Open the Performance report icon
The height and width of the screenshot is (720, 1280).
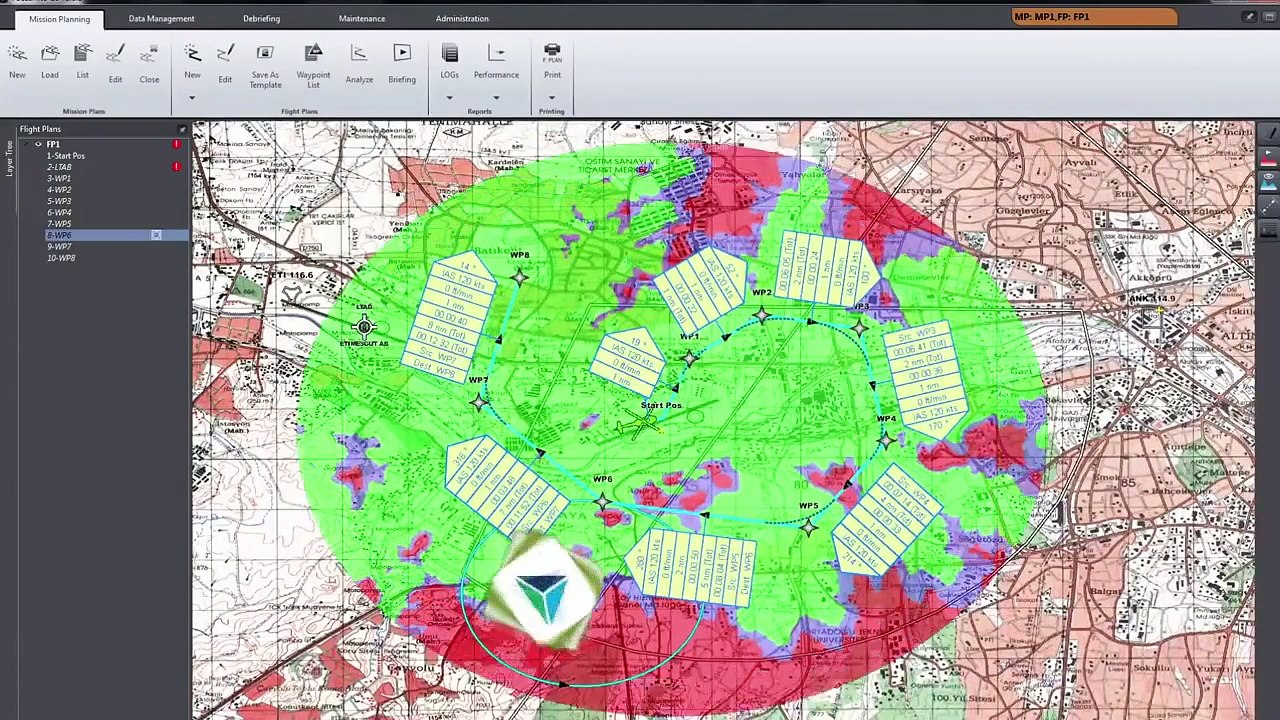[x=496, y=53]
